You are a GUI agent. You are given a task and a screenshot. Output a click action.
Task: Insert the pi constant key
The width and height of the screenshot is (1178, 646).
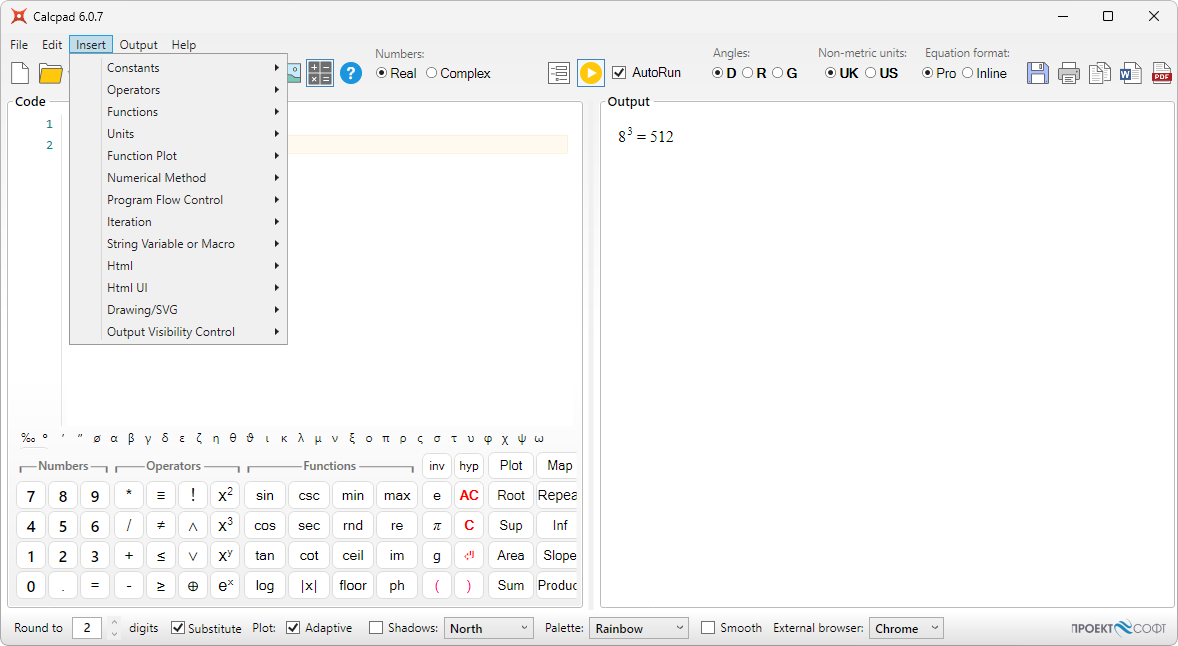(x=436, y=525)
